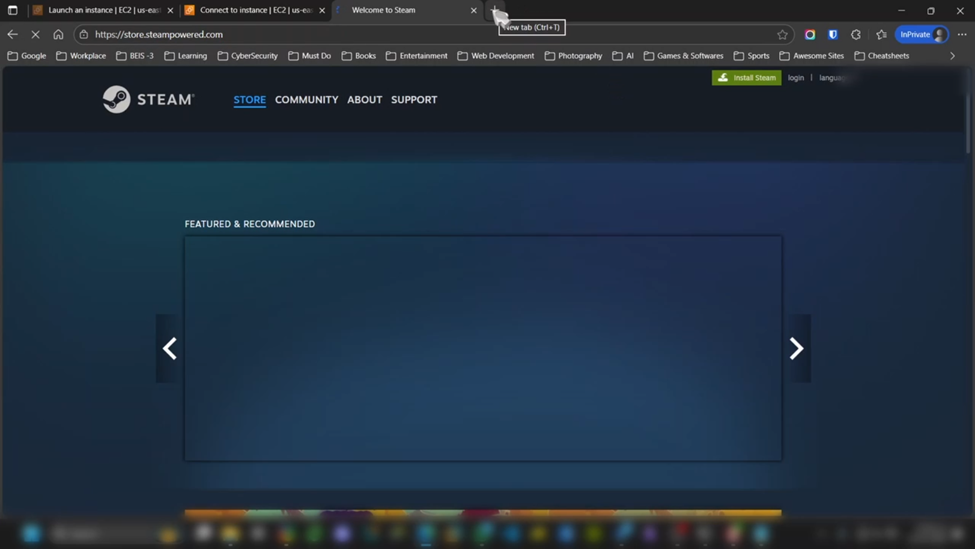Add this page to favorites
The height and width of the screenshot is (549, 975).
pyautogui.click(x=783, y=34)
